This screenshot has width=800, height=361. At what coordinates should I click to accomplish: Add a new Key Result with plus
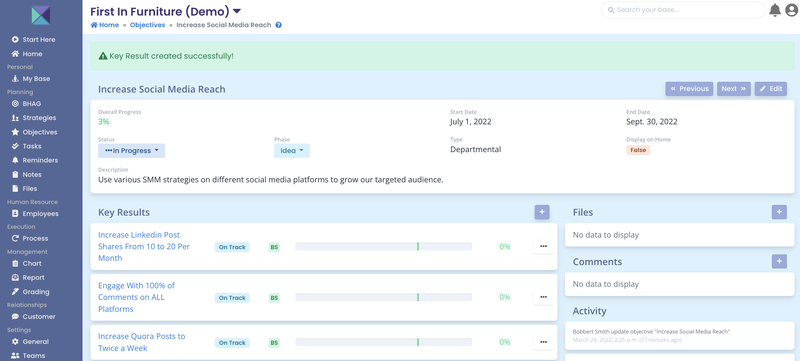542,212
